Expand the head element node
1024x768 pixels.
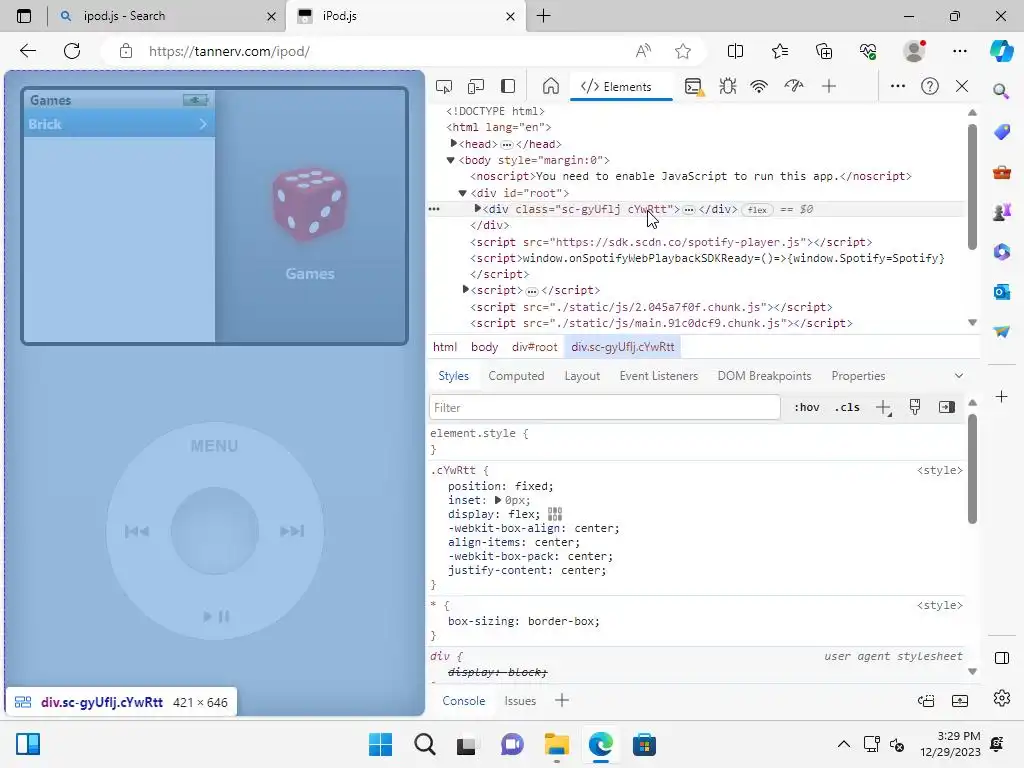[453, 144]
